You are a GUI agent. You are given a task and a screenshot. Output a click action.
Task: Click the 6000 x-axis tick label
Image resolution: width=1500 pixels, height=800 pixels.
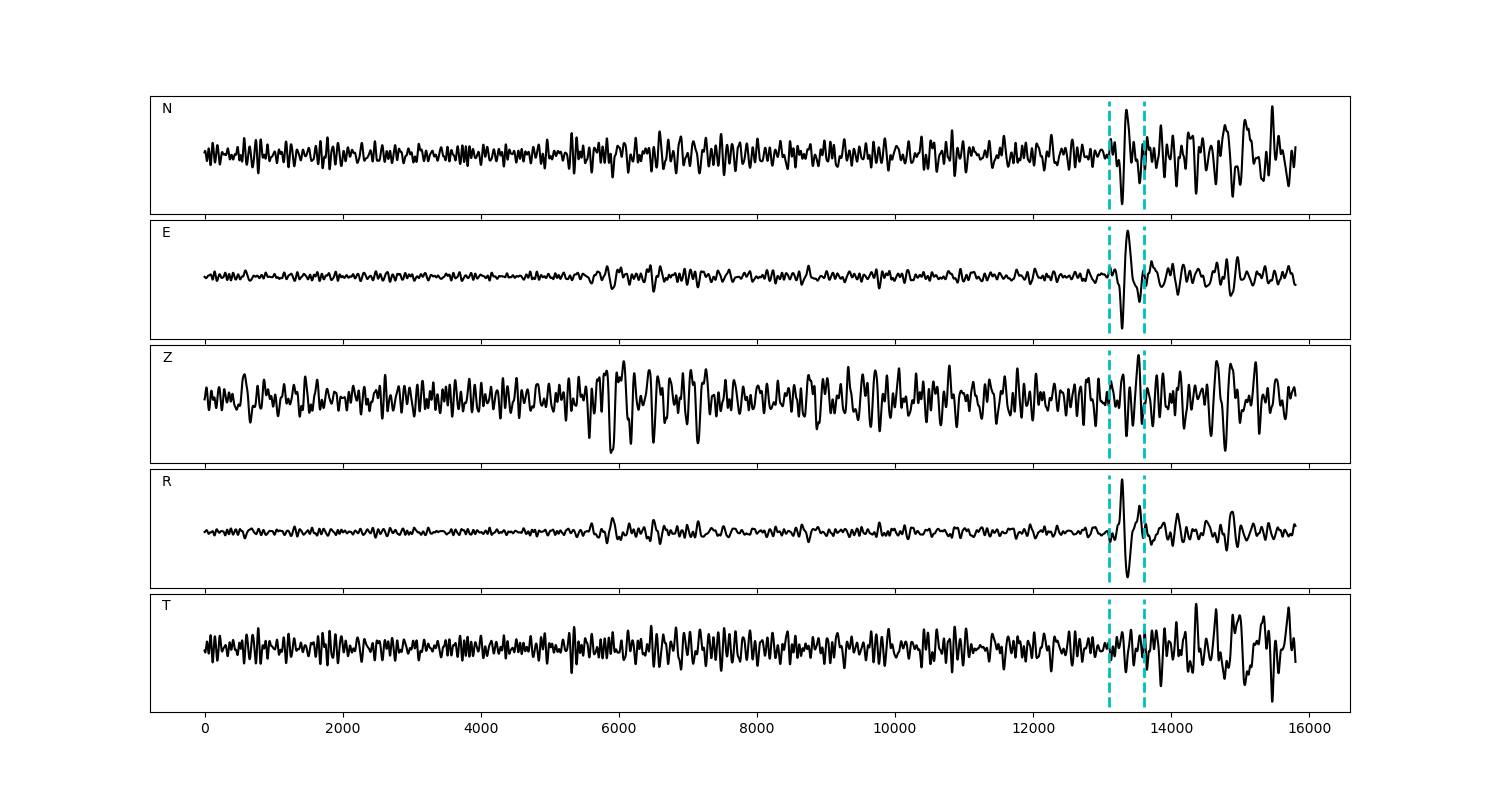619,729
